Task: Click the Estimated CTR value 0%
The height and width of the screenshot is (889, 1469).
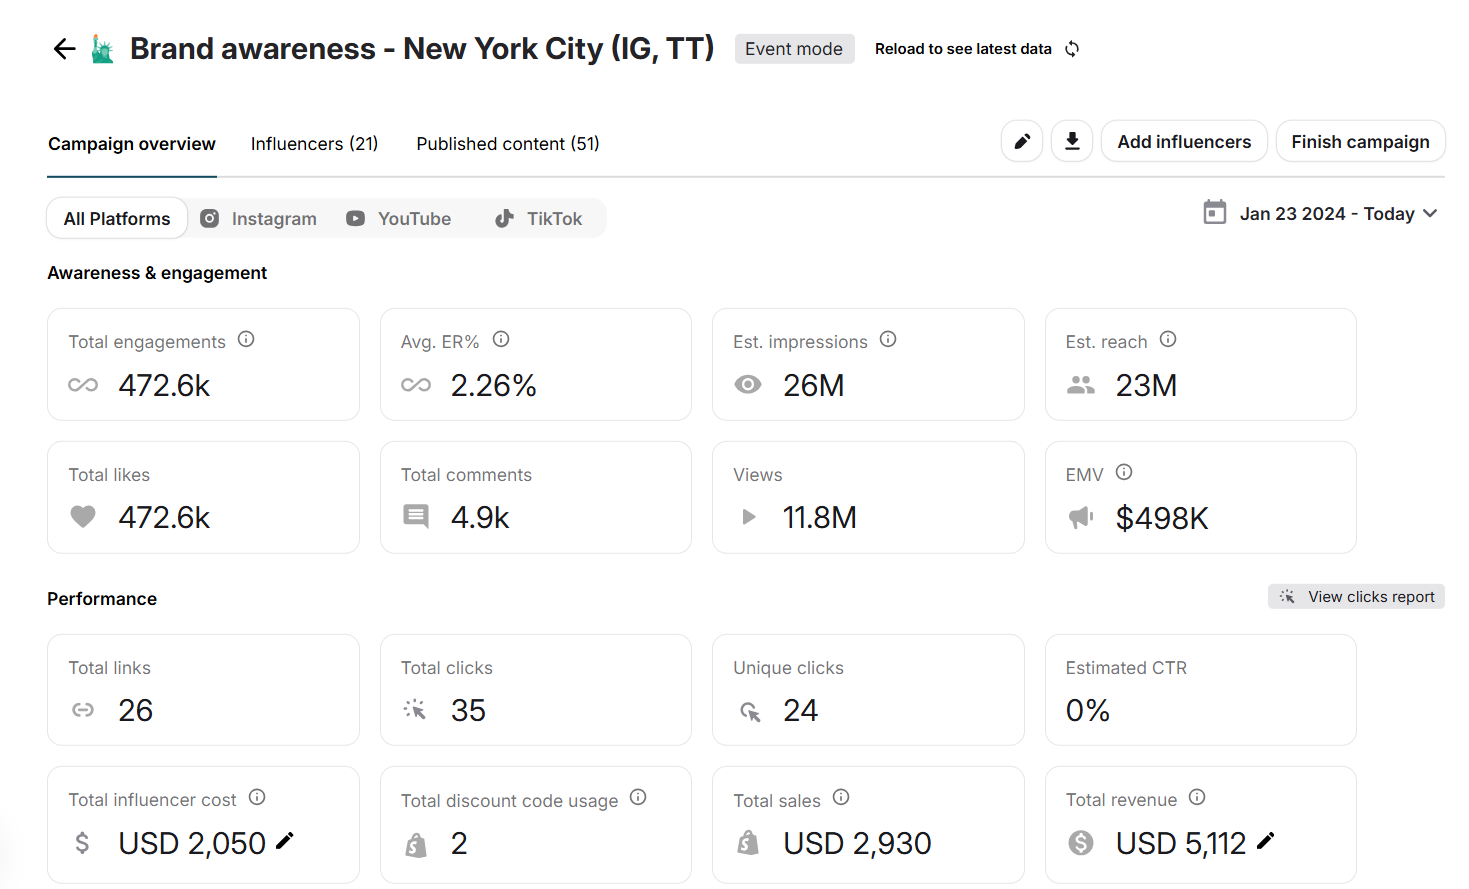Action: (x=1088, y=711)
